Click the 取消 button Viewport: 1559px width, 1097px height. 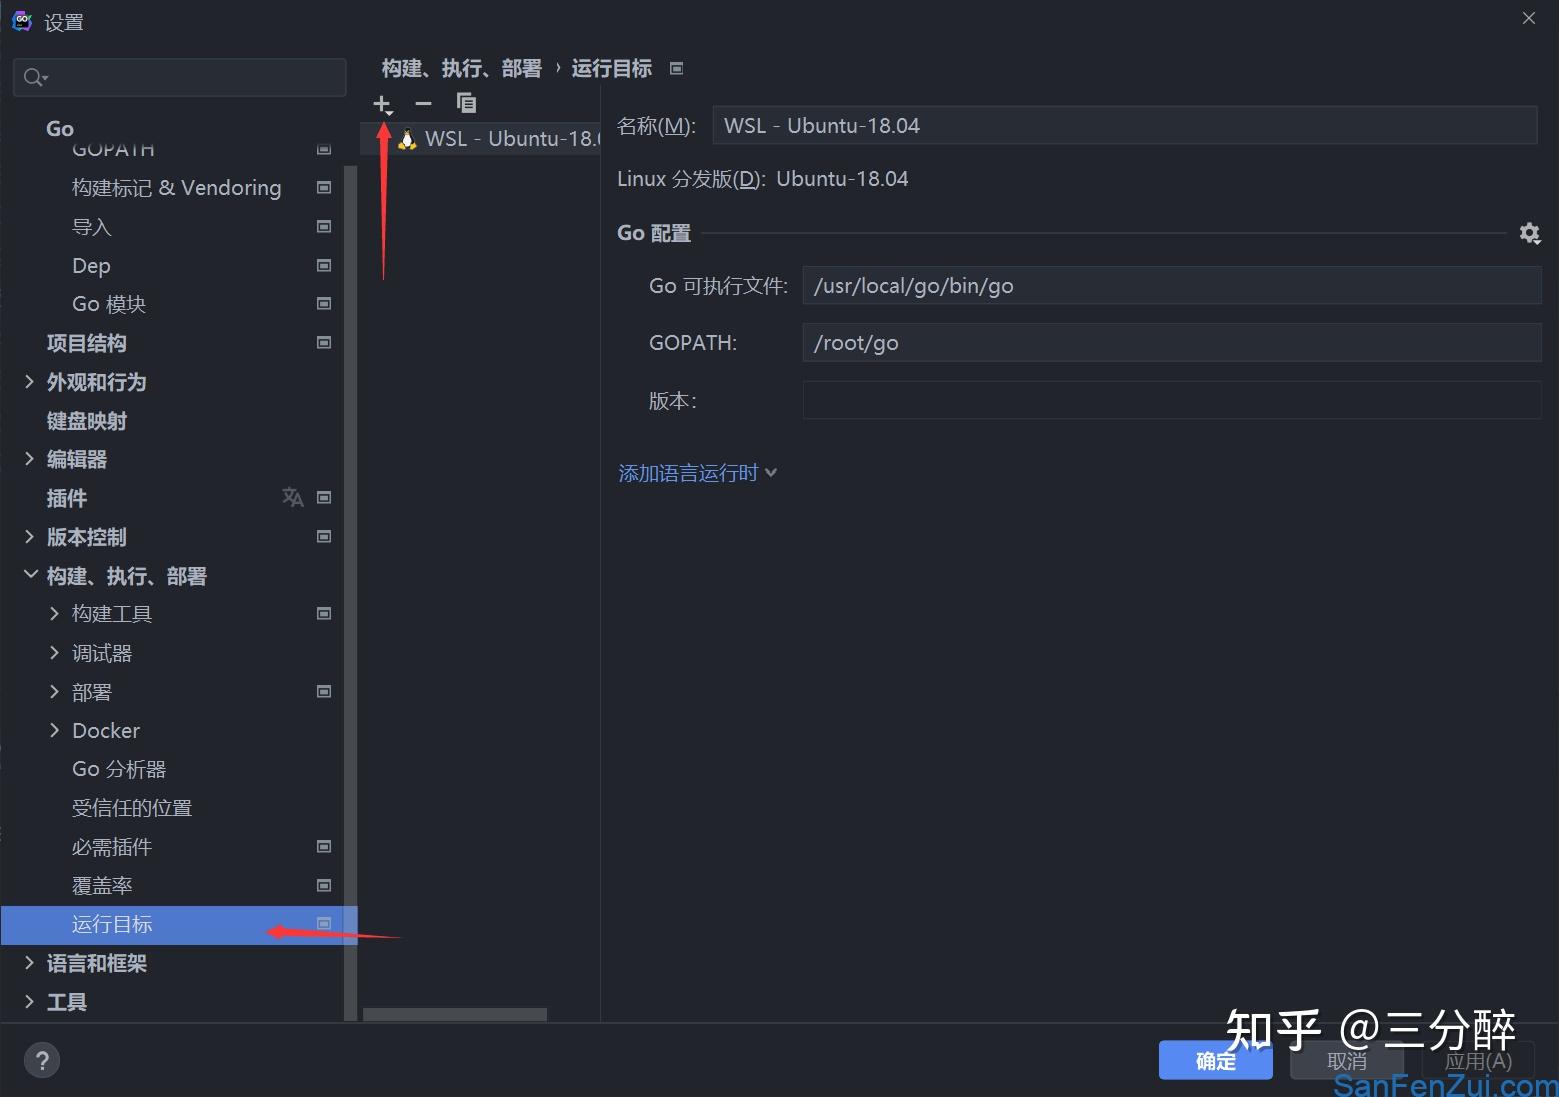pyautogui.click(x=1345, y=1060)
